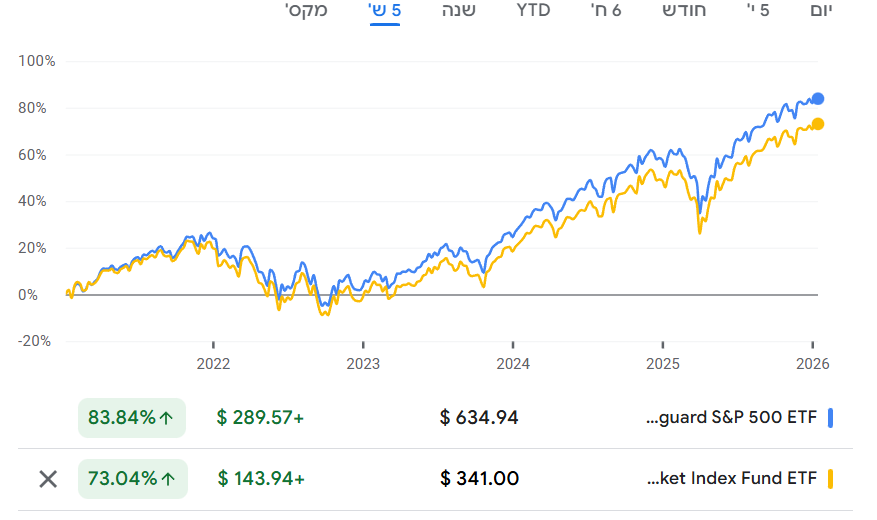
Task: Switch to the 5 י' (5 days) range
Action: click(x=759, y=11)
